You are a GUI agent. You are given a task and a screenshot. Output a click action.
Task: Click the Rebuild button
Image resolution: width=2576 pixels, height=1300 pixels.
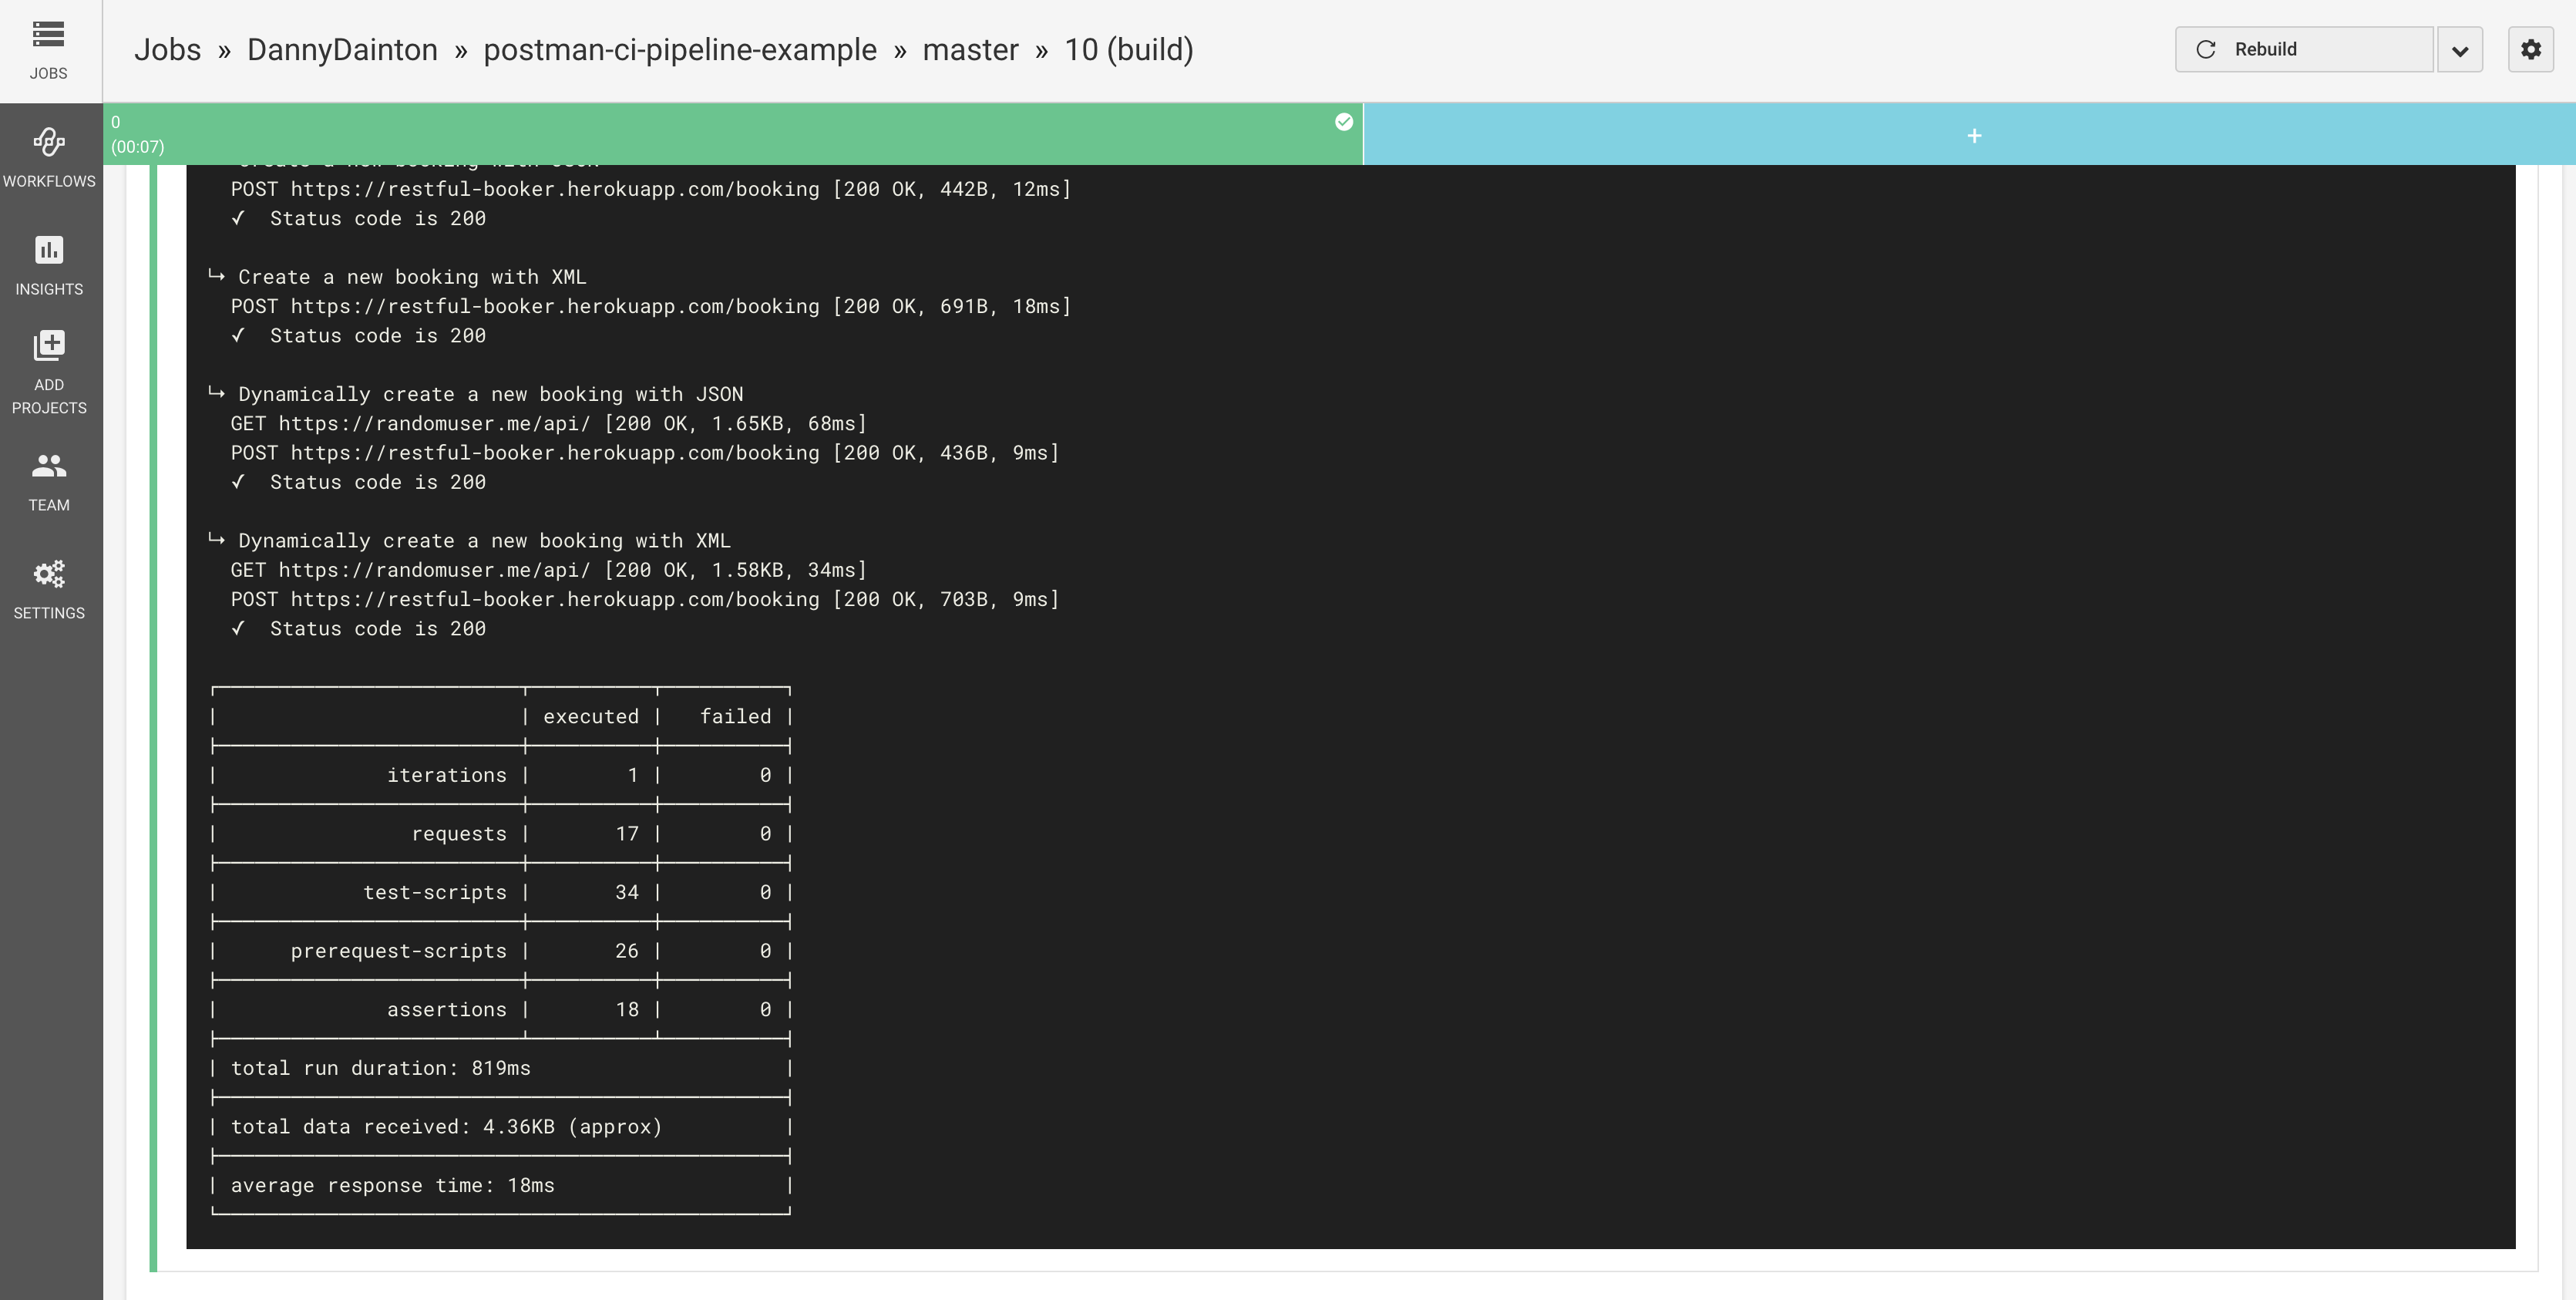(2304, 49)
